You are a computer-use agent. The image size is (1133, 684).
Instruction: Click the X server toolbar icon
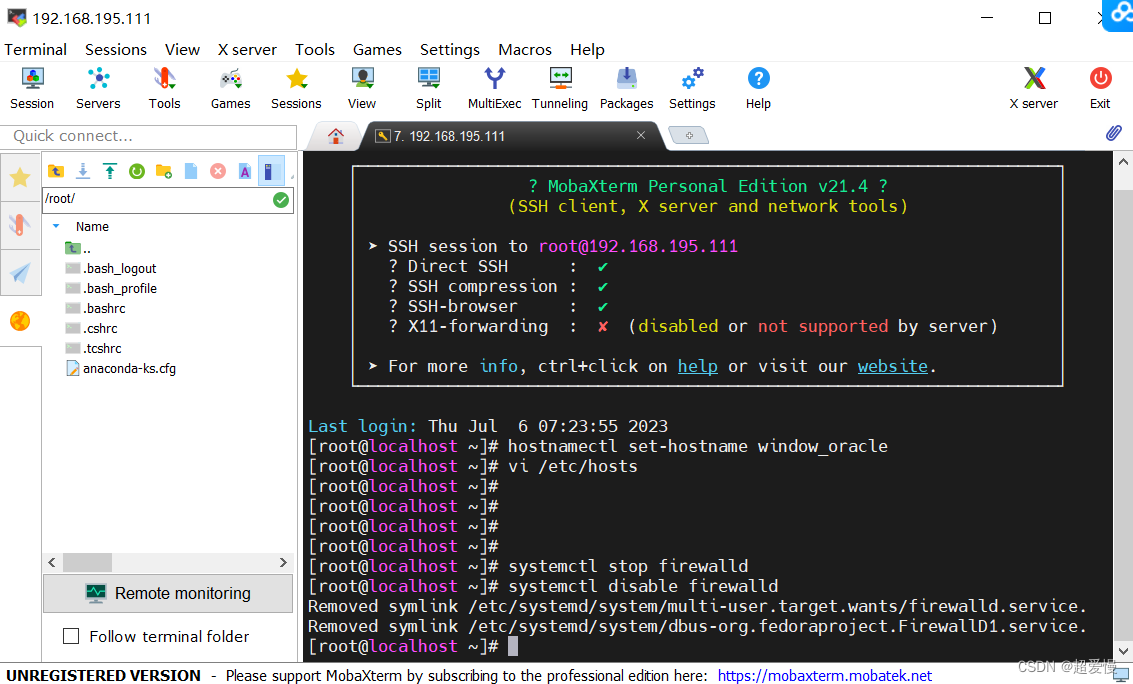coord(1034,88)
